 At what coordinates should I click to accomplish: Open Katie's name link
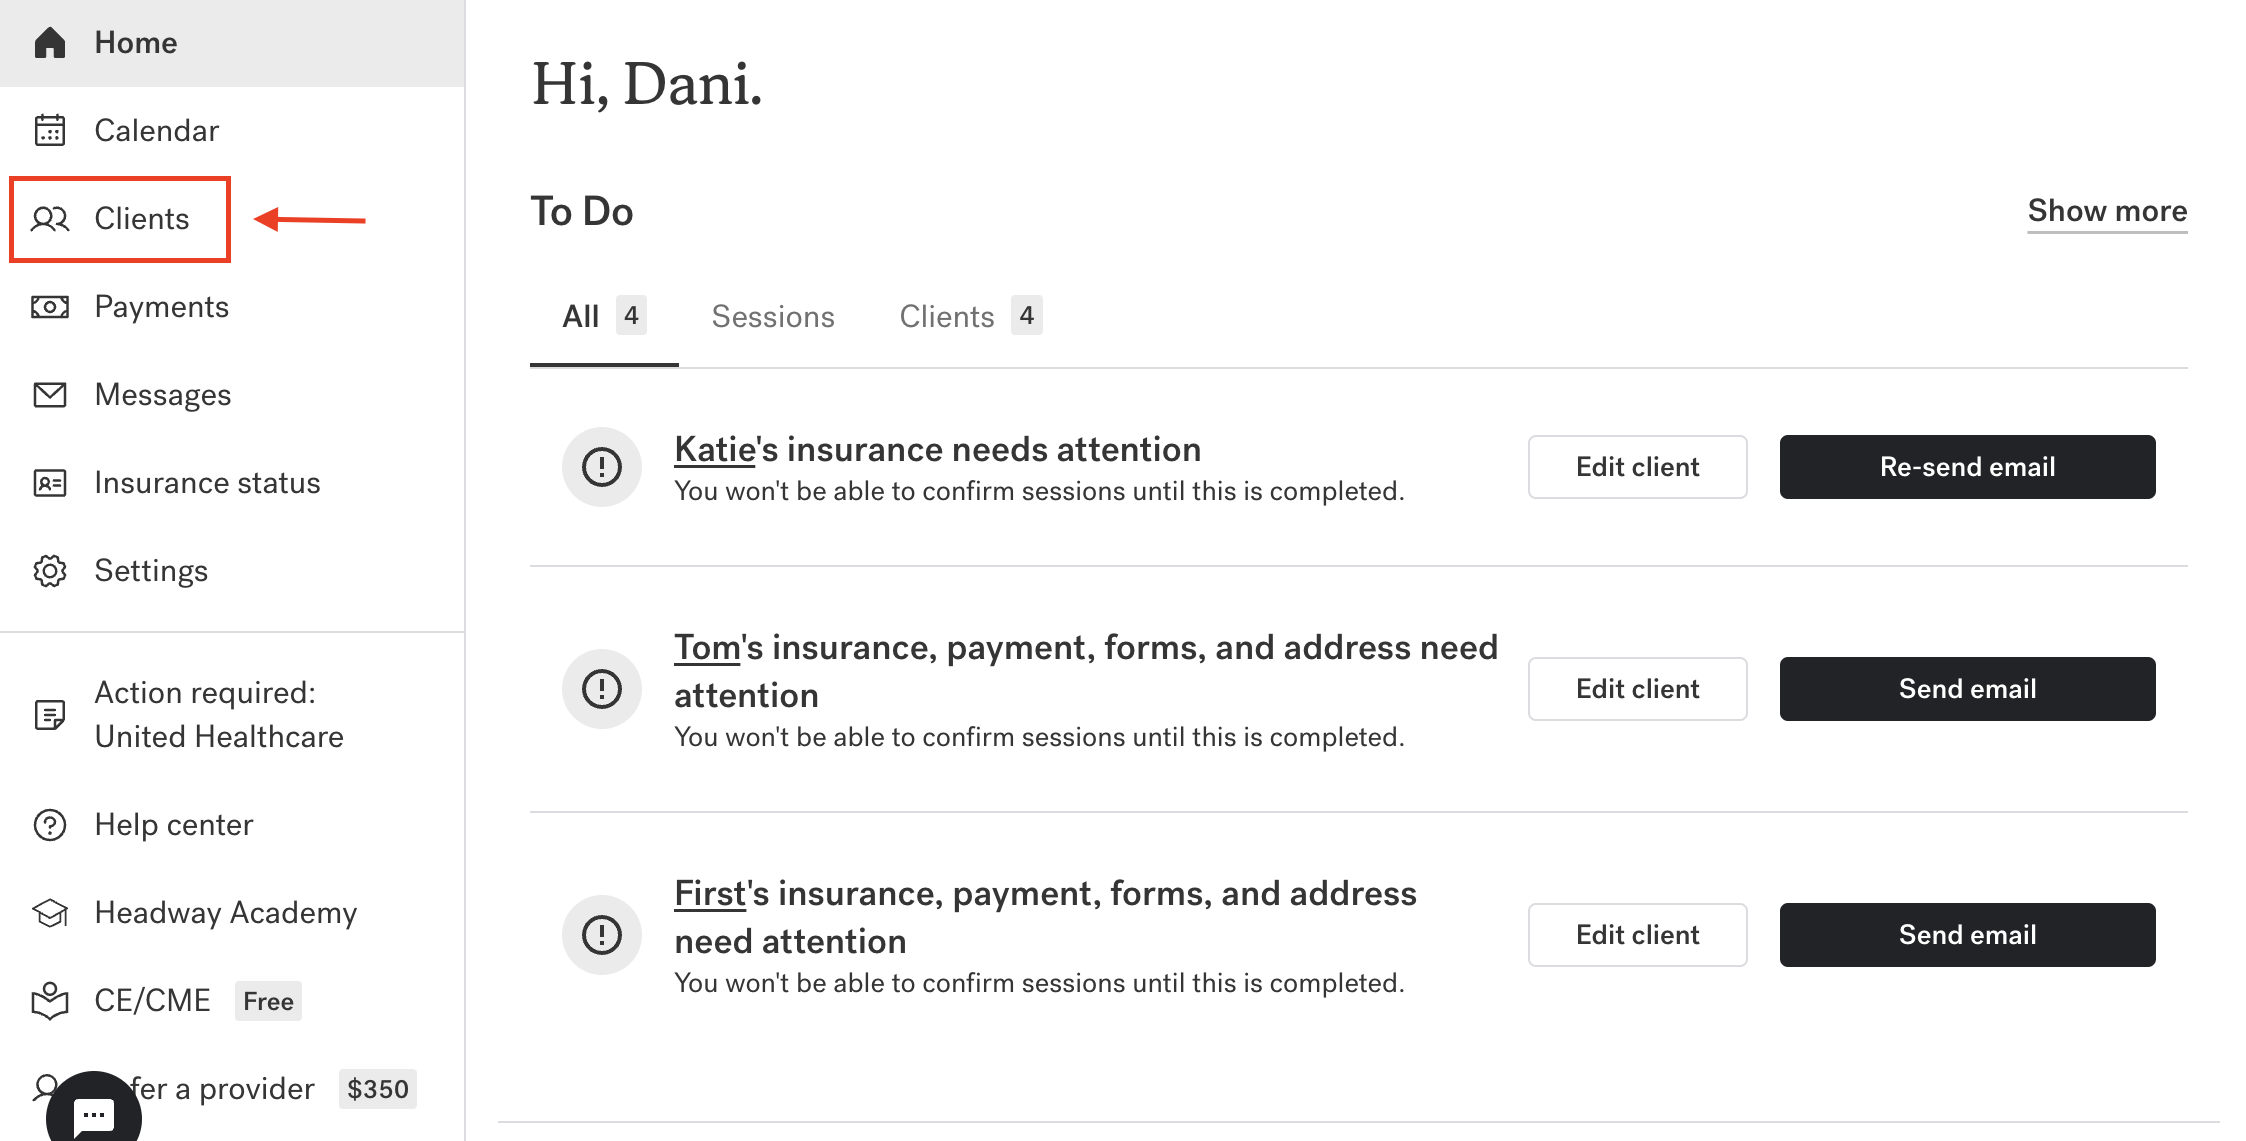coord(714,450)
